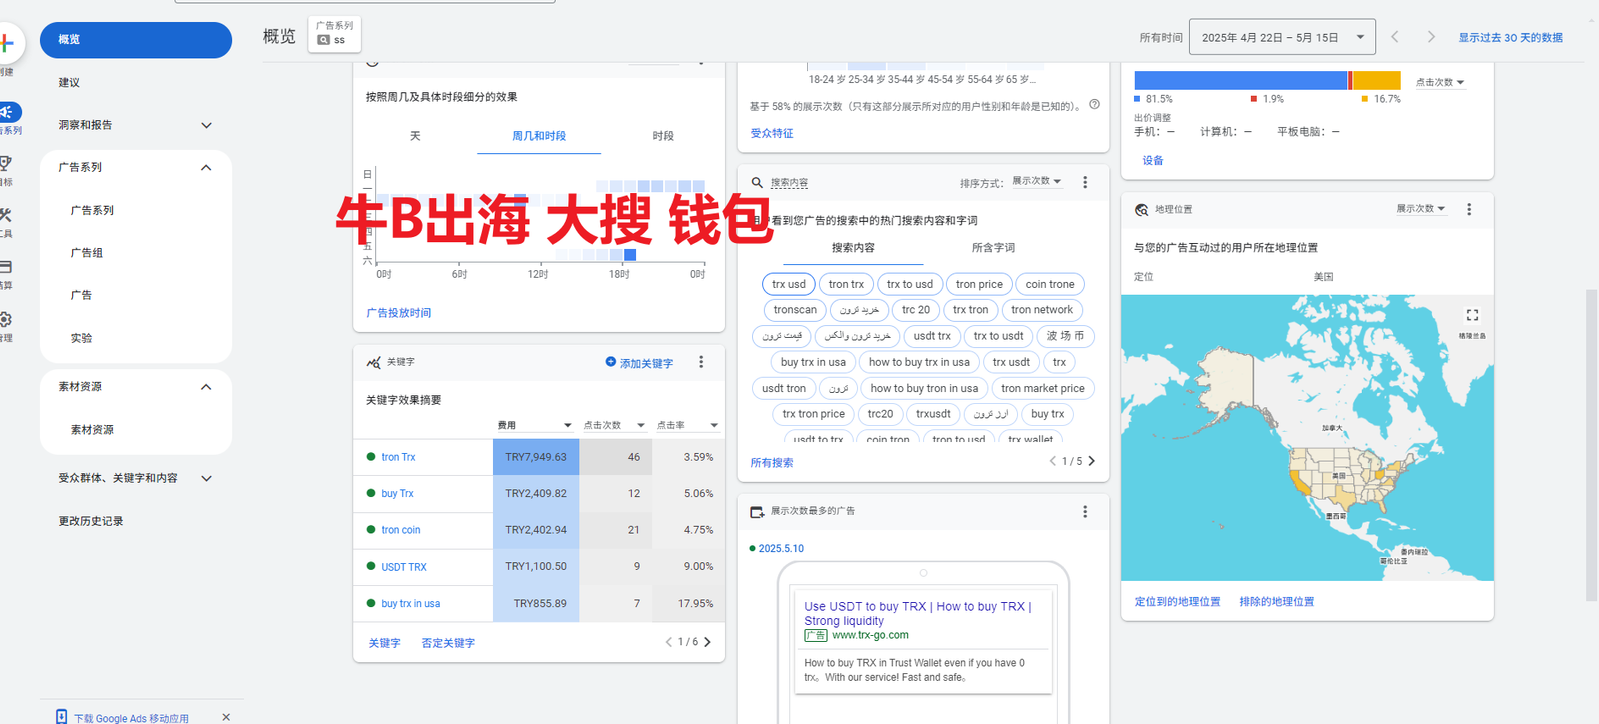Open the Audience characteristics link
1599x724 pixels.
772,133
